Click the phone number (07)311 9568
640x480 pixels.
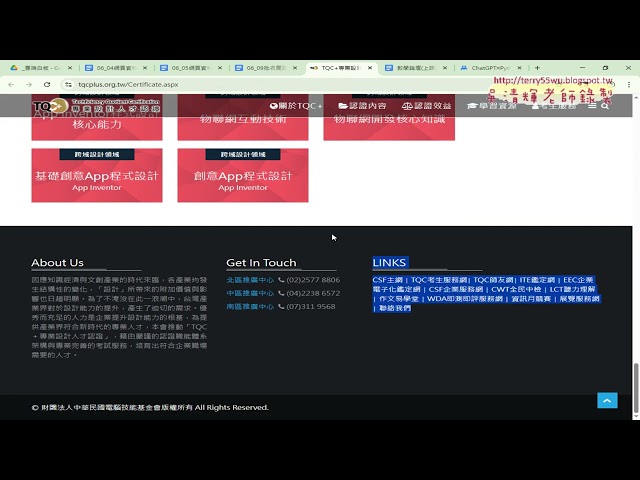311,306
